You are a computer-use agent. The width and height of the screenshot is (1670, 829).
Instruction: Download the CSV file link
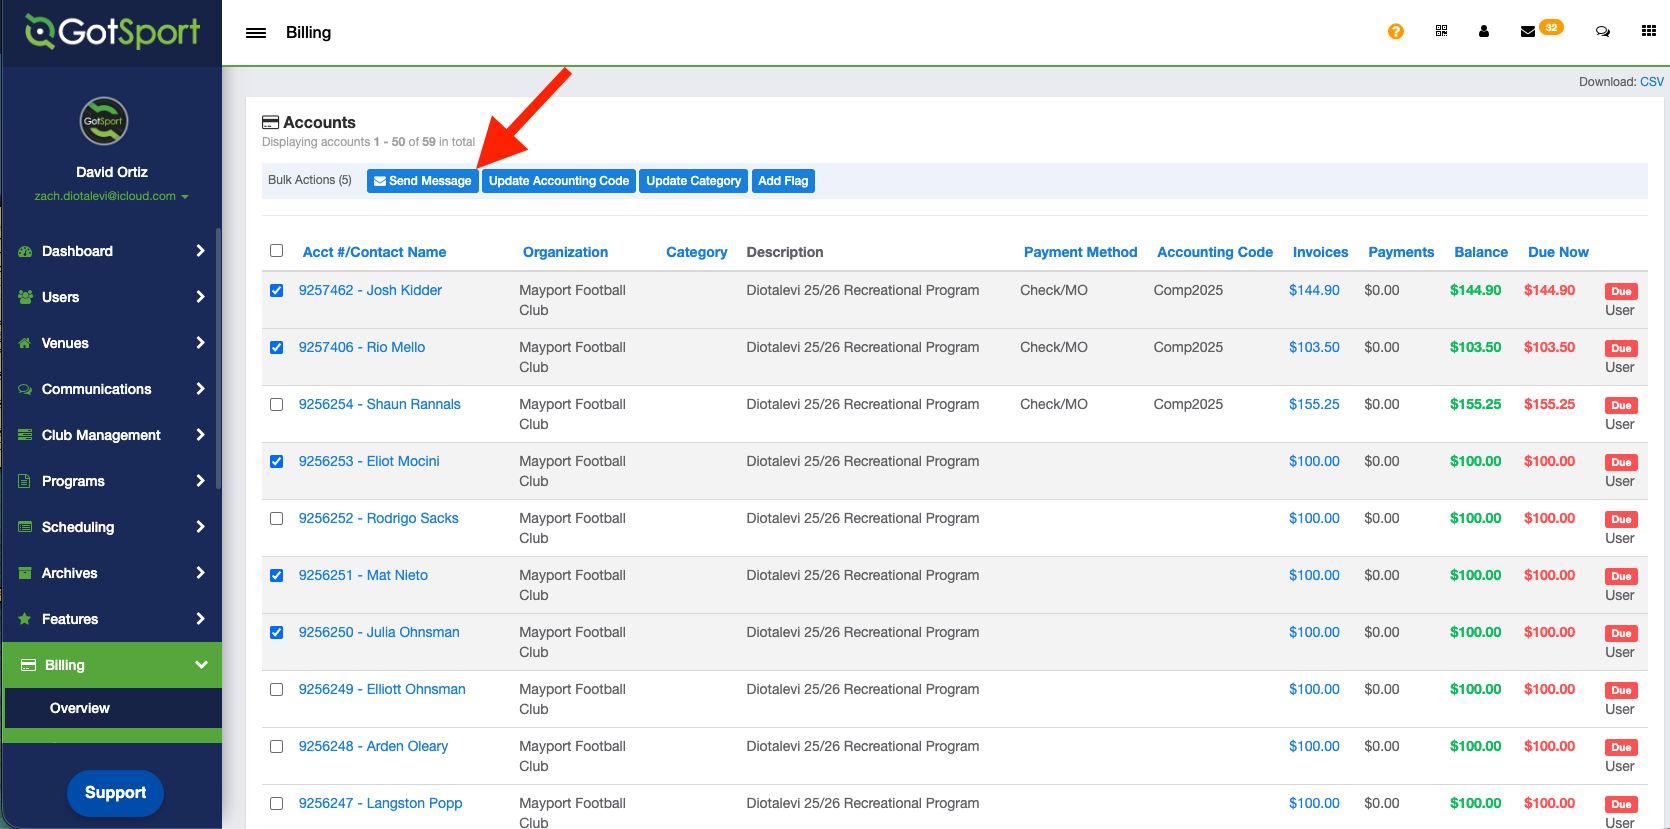click(x=1651, y=82)
